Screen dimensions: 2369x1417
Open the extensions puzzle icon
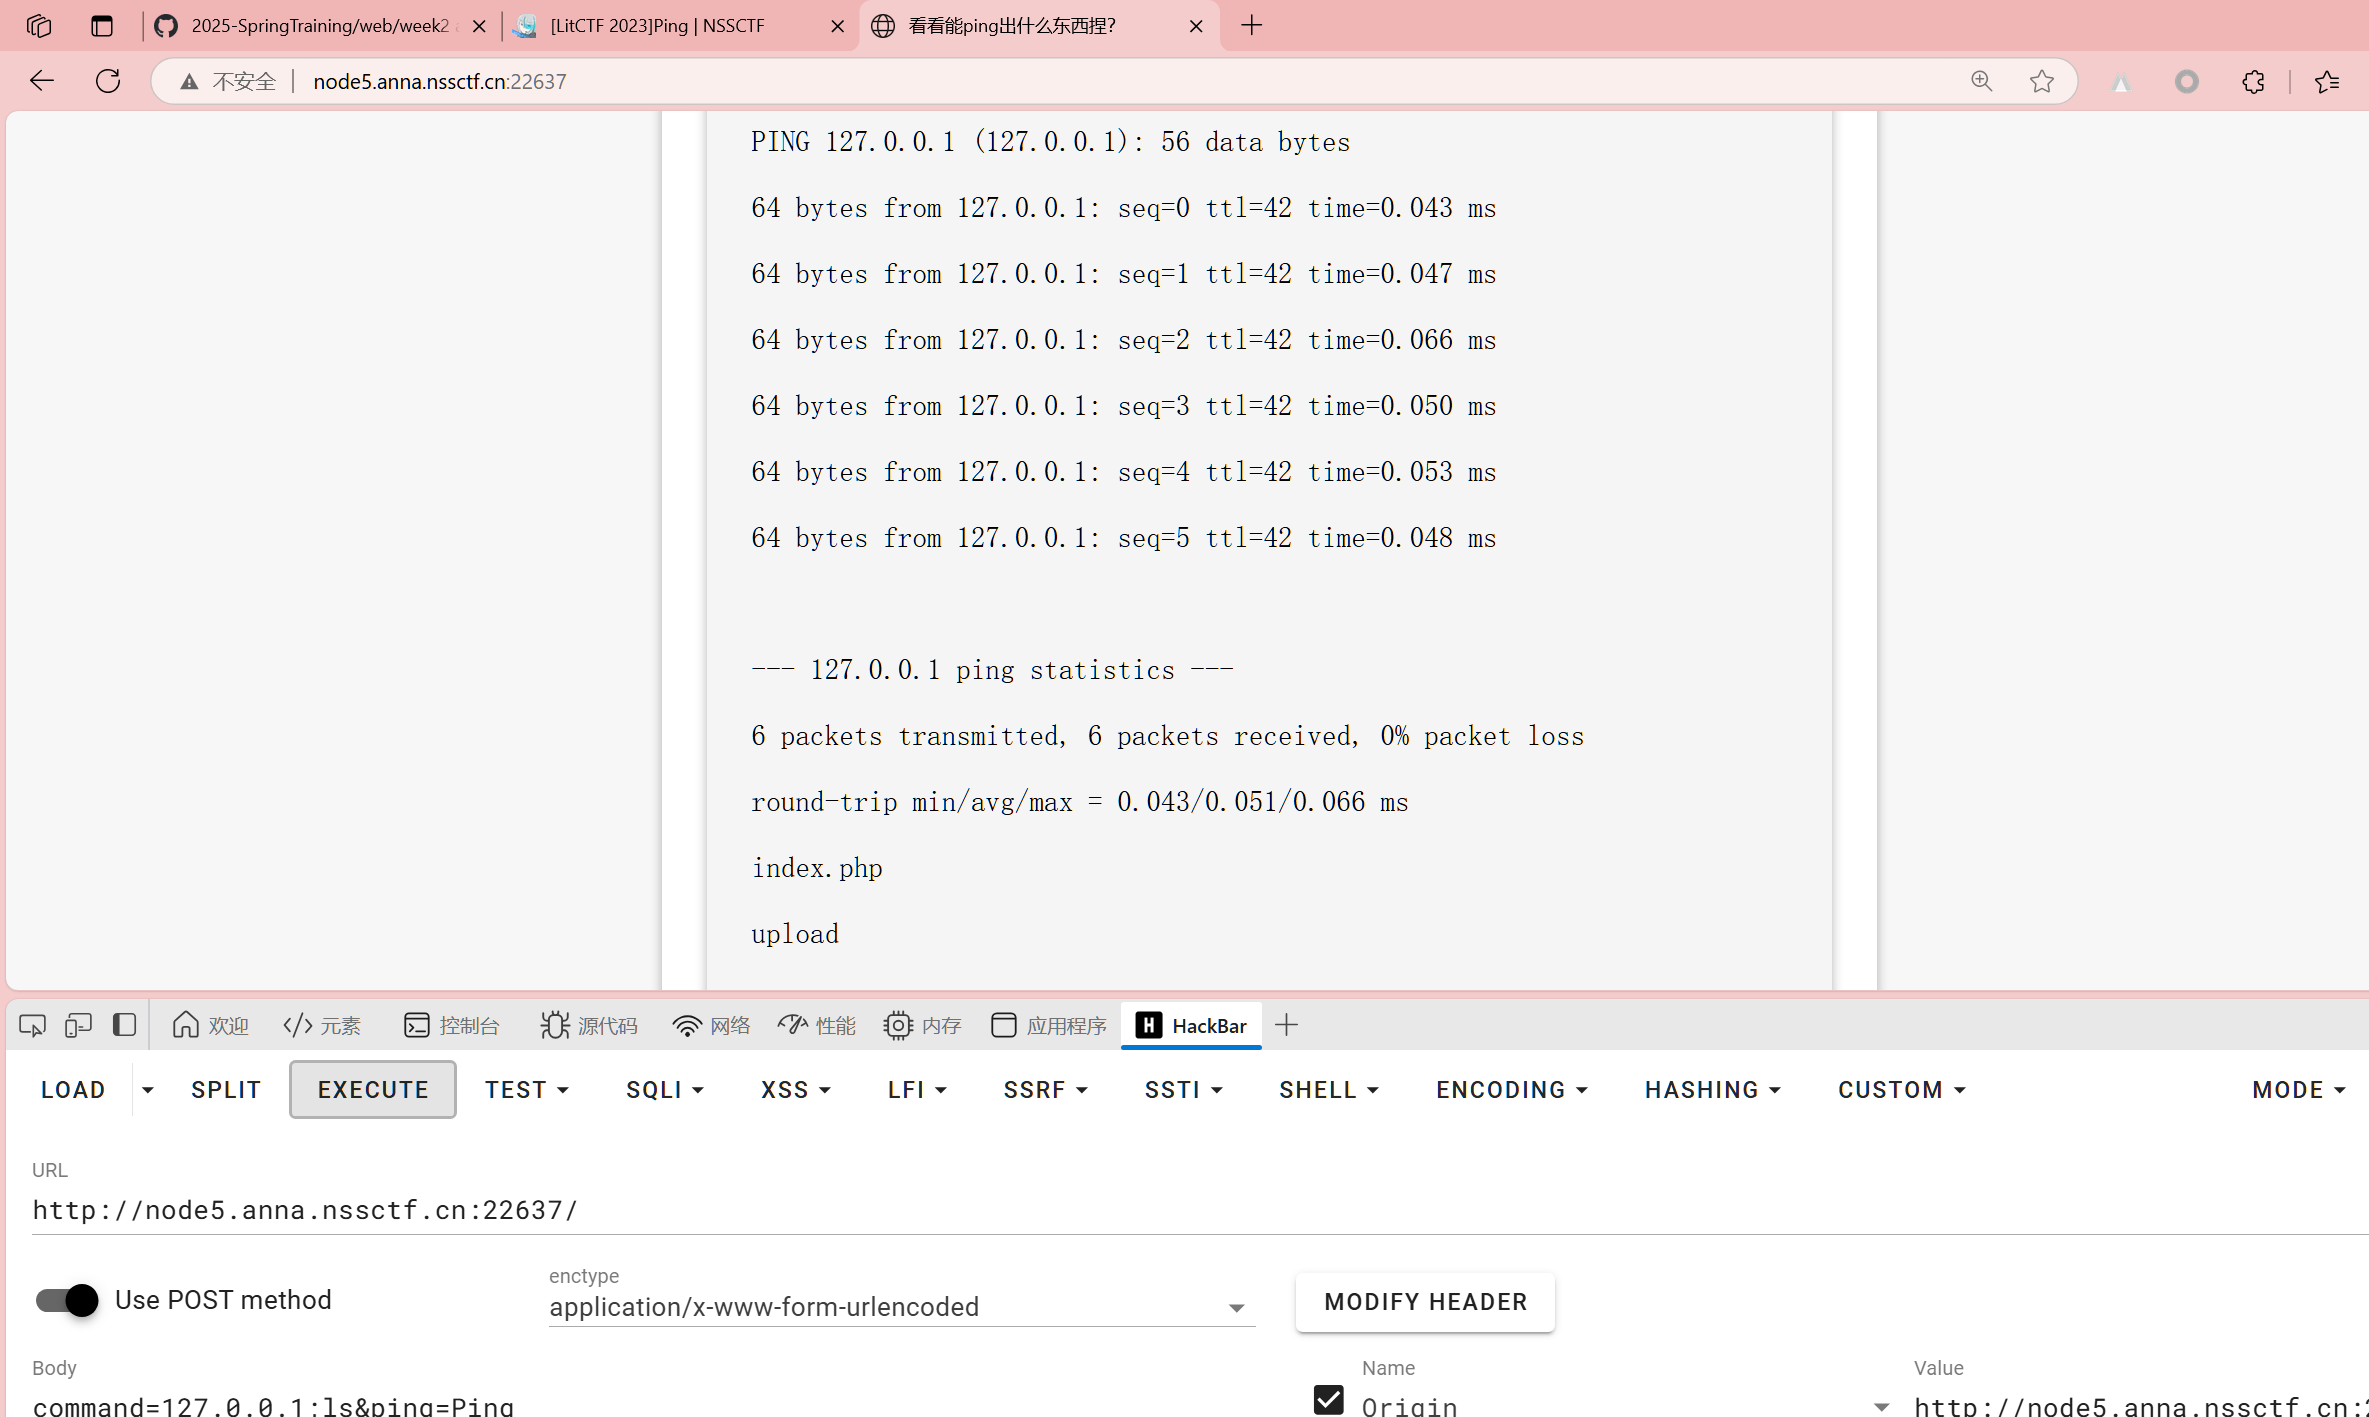pyautogui.click(x=2253, y=81)
